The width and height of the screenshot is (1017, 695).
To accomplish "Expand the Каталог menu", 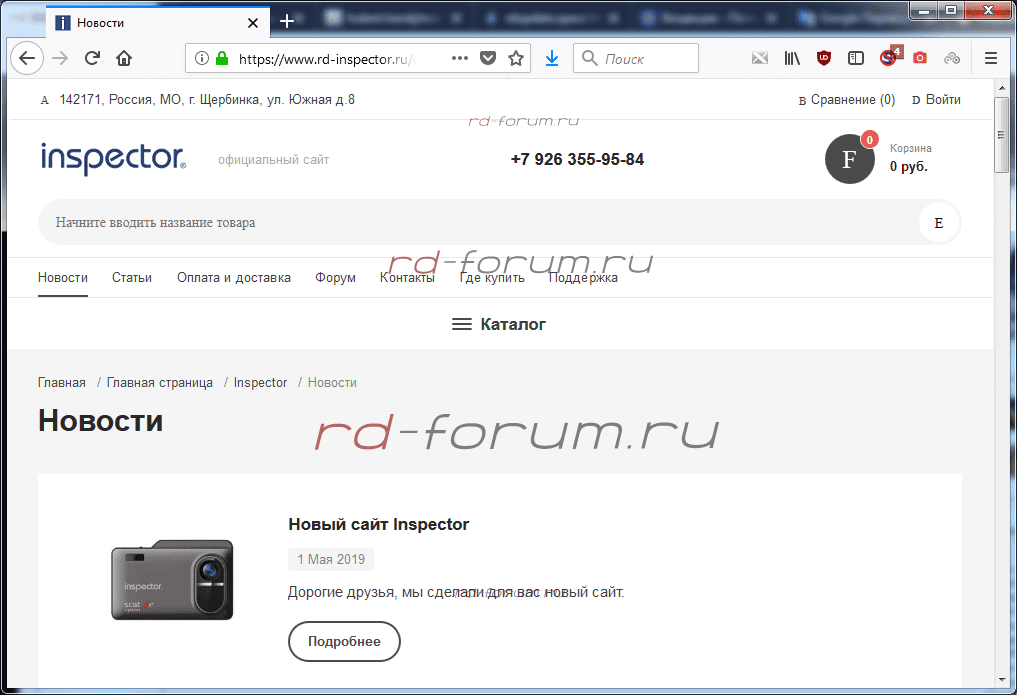I will (x=499, y=324).
